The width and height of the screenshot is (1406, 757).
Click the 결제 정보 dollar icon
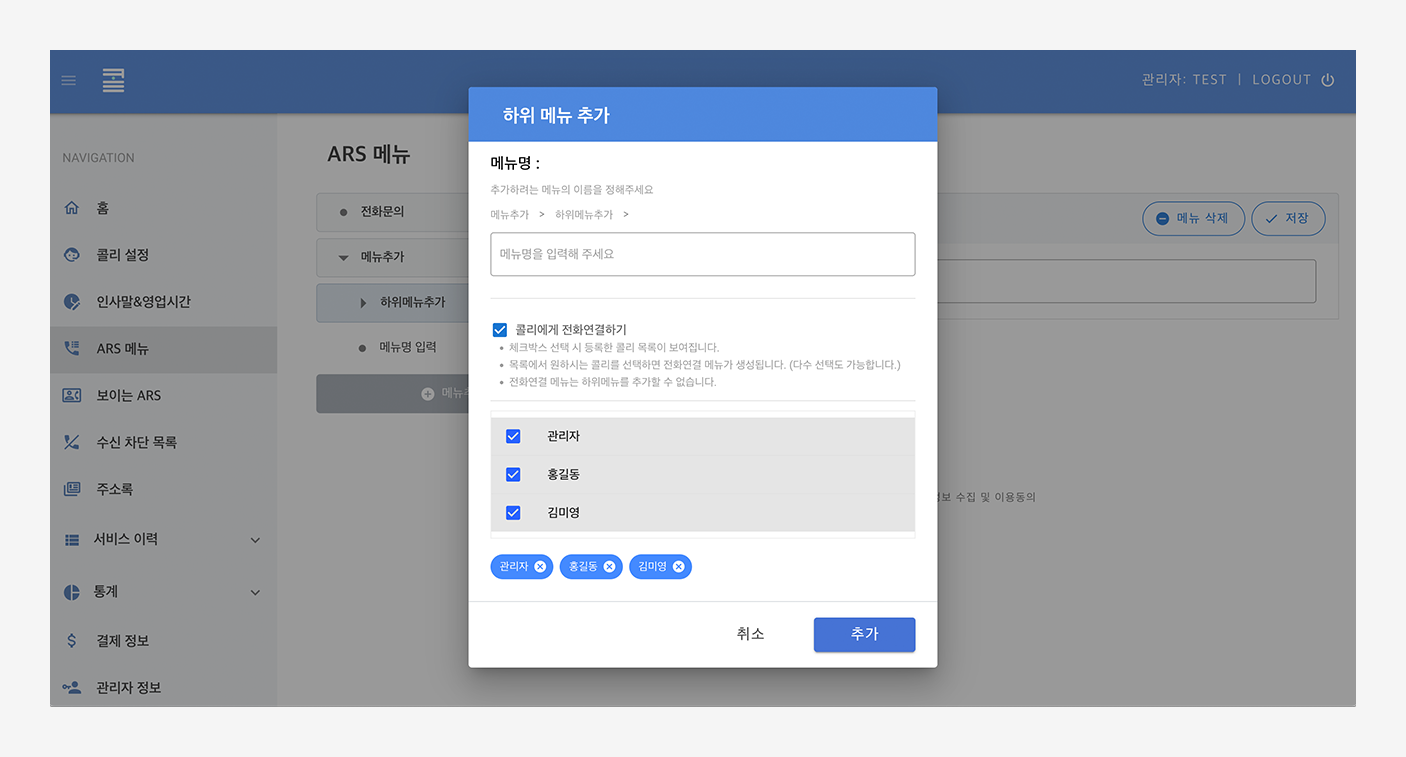71,641
